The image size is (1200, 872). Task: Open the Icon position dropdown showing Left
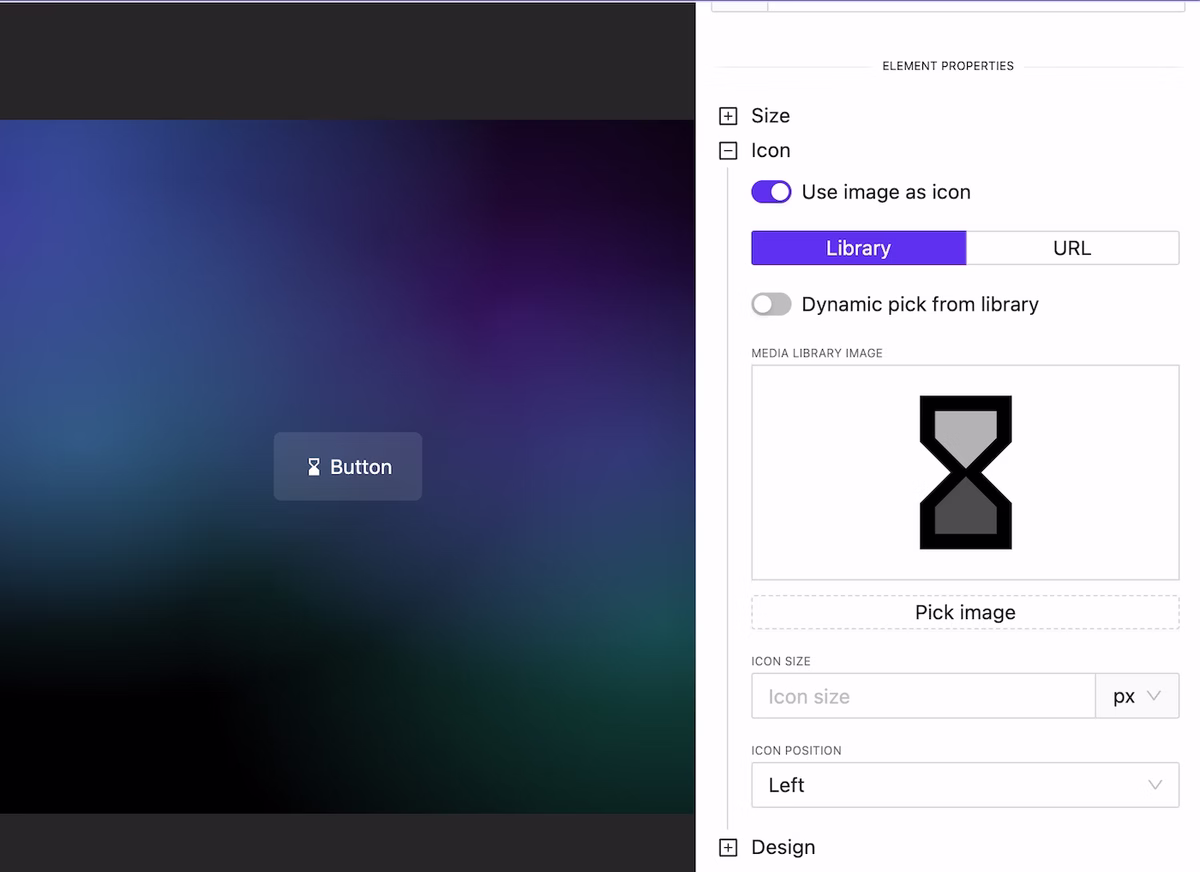(x=964, y=785)
